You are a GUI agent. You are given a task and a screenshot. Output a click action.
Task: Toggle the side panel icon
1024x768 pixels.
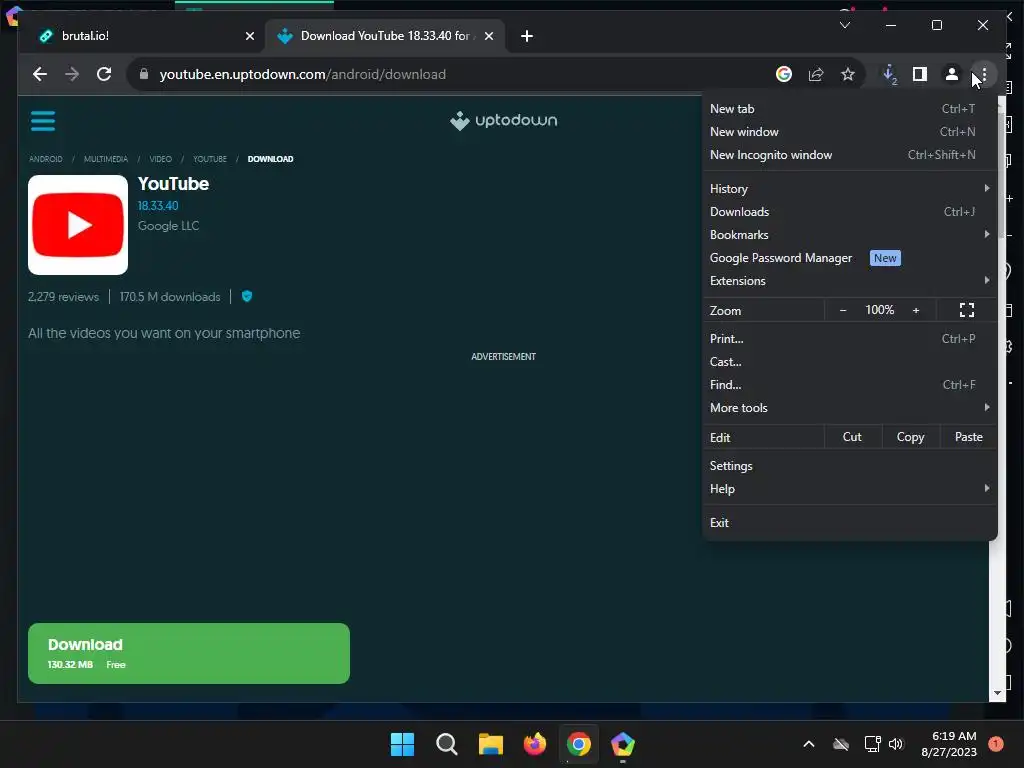(920, 74)
